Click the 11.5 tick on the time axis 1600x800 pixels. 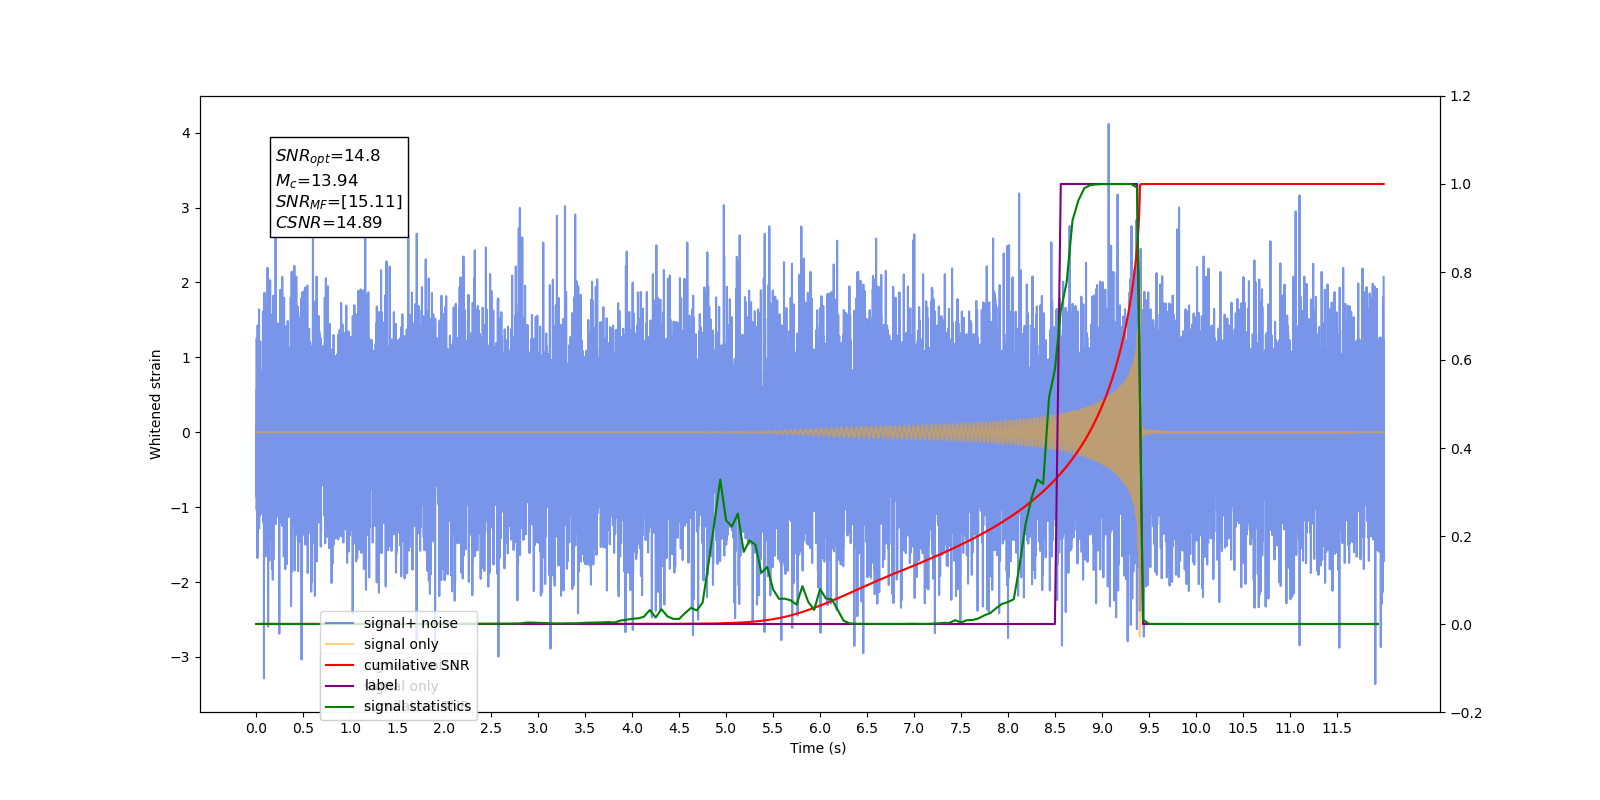pyautogui.click(x=1337, y=728)
